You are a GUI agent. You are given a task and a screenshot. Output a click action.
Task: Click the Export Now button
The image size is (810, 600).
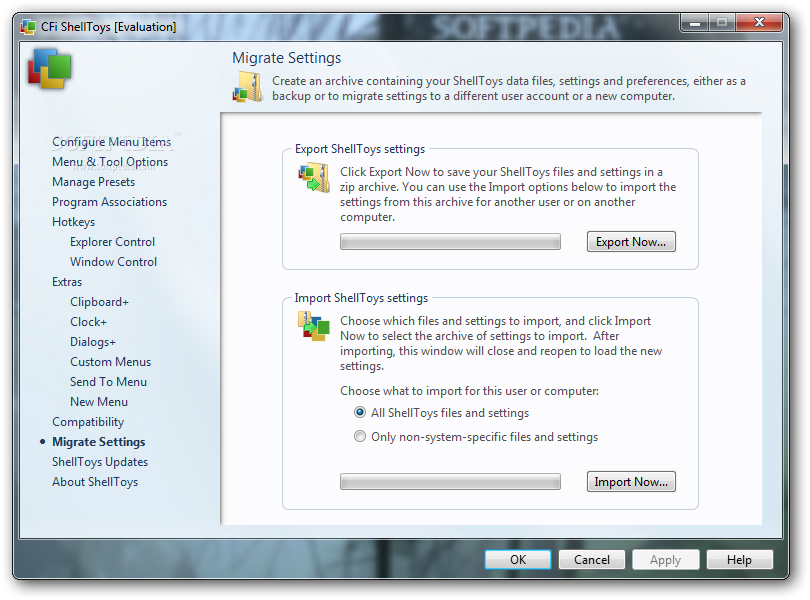(631, 242)
